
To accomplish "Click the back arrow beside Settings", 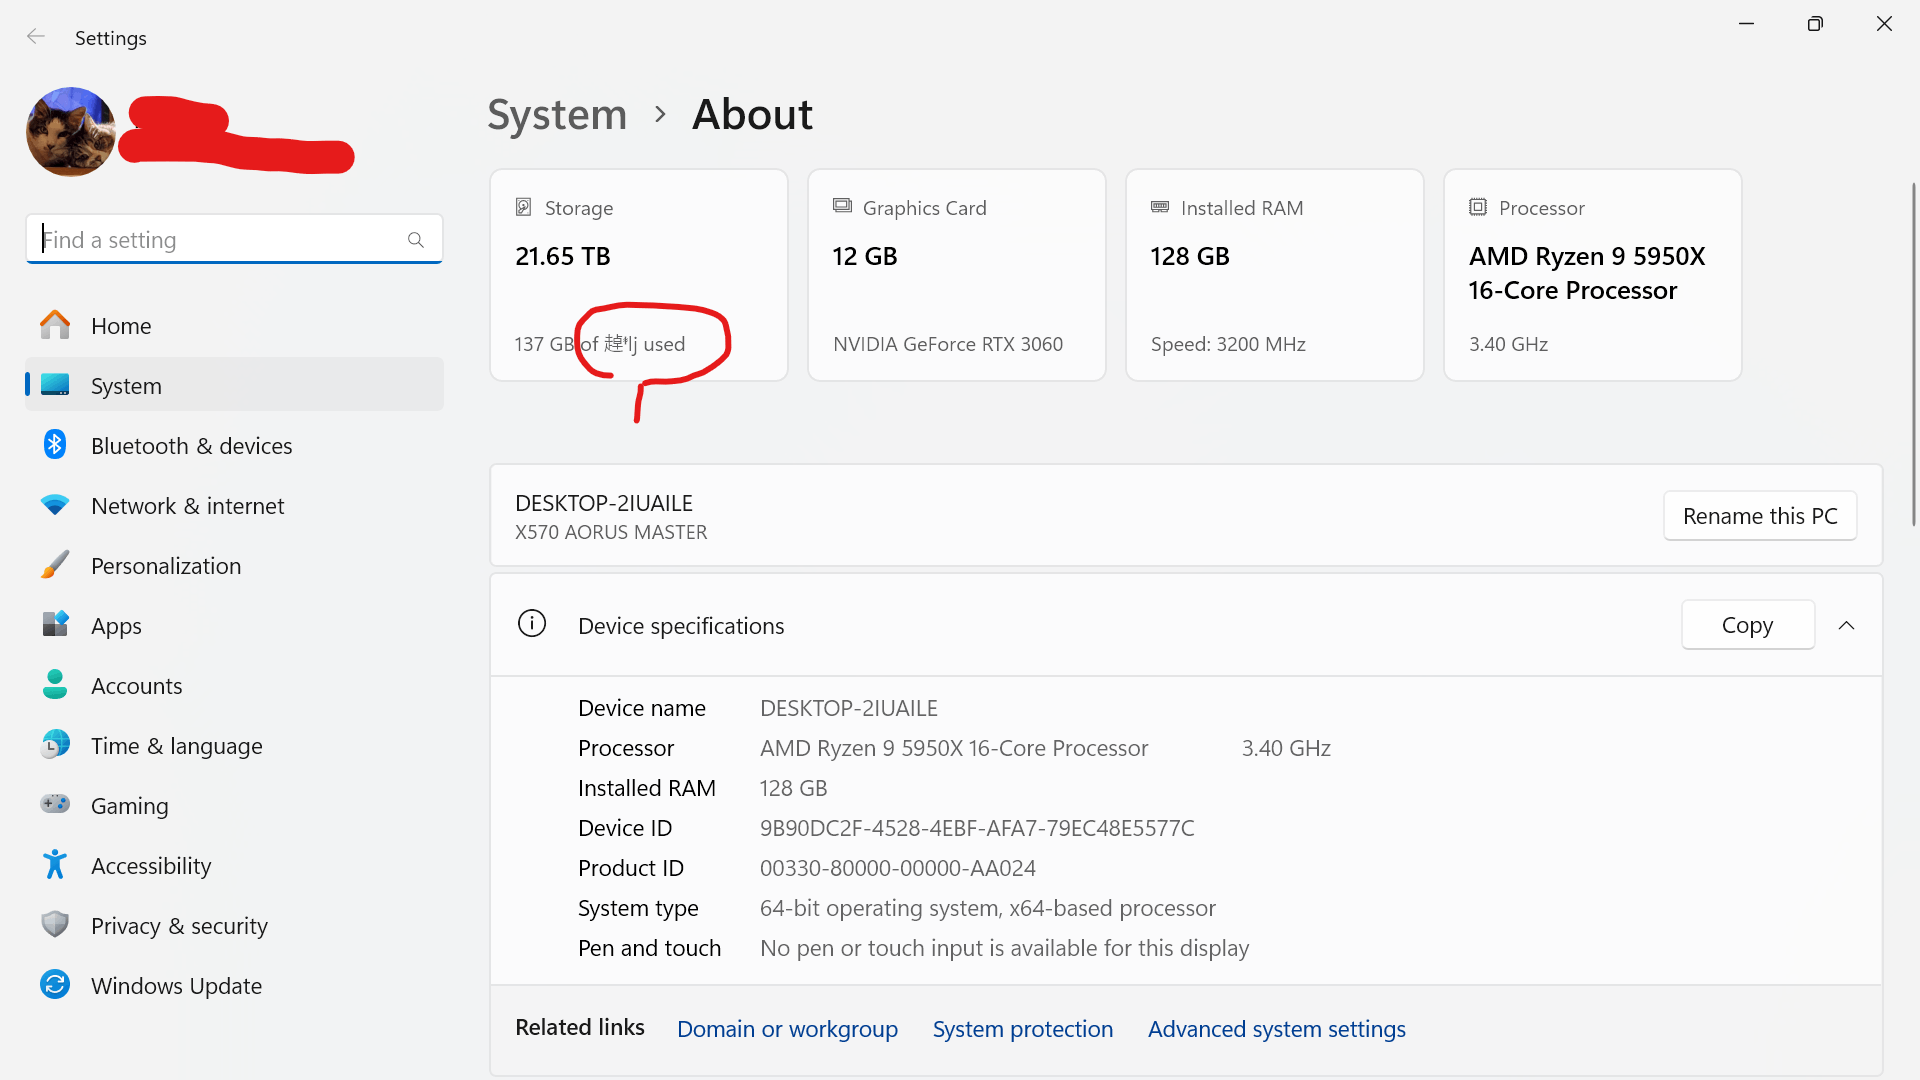I will (x=36, y=37).
